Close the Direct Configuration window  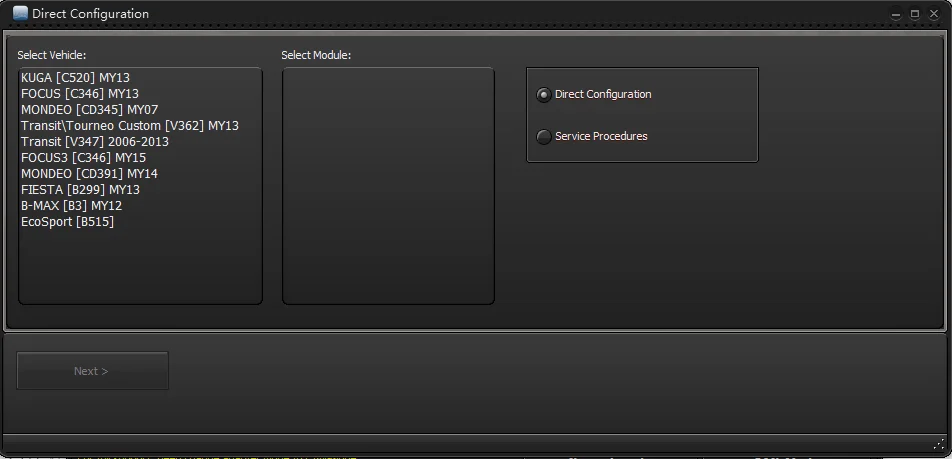(934, 14)
